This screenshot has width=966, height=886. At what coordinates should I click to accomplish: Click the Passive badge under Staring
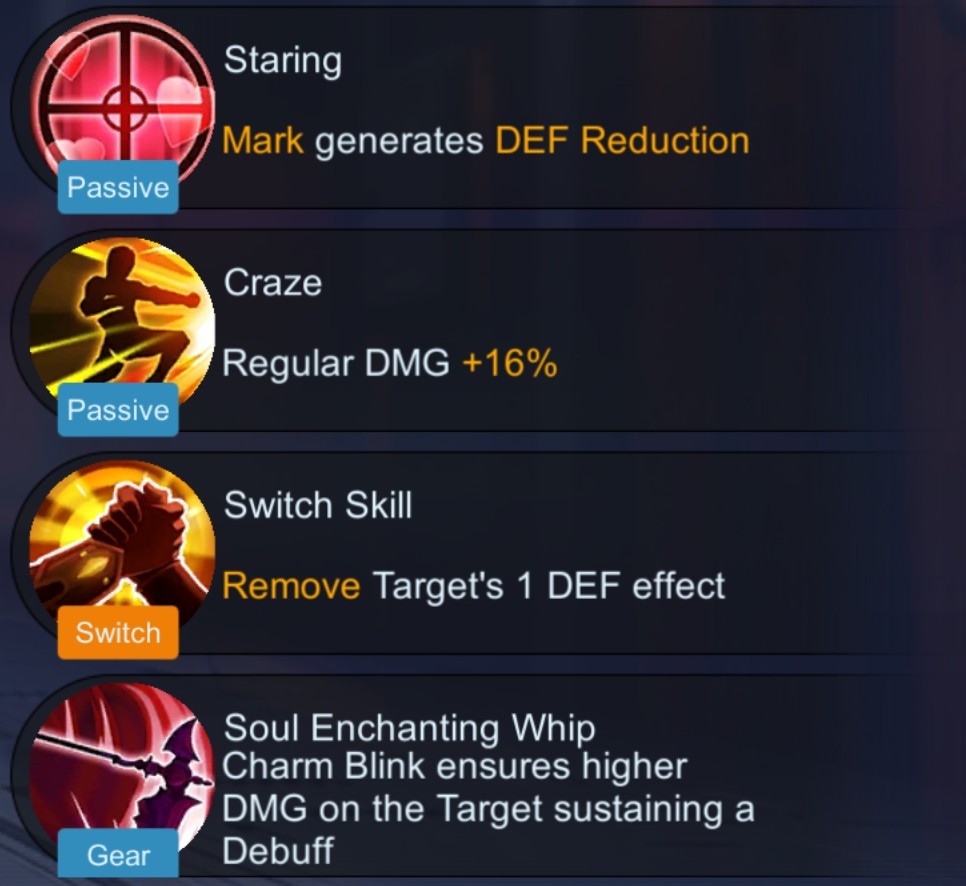(x=118, y=187)
